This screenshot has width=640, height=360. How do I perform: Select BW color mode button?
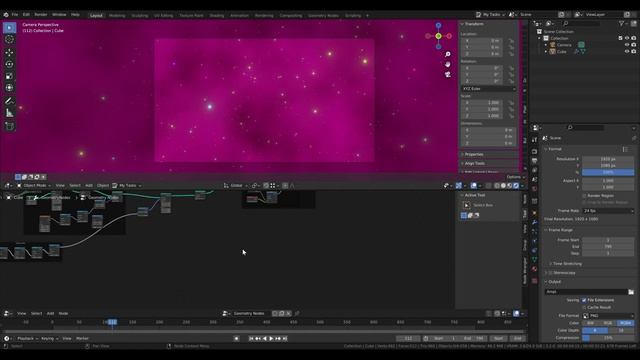(x=591, y=323)
